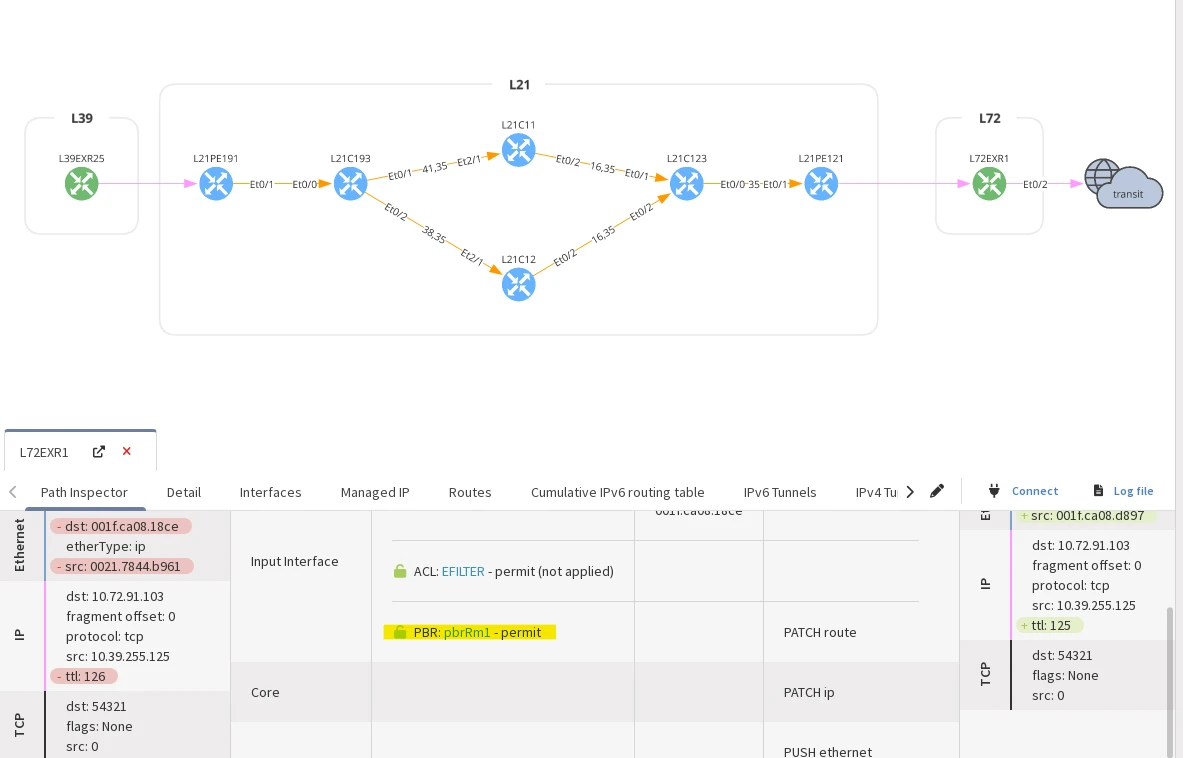The height and width of the screenshot is (758, 1183).
Task: Click the L21C193 router node
Action: pos(350,183)
